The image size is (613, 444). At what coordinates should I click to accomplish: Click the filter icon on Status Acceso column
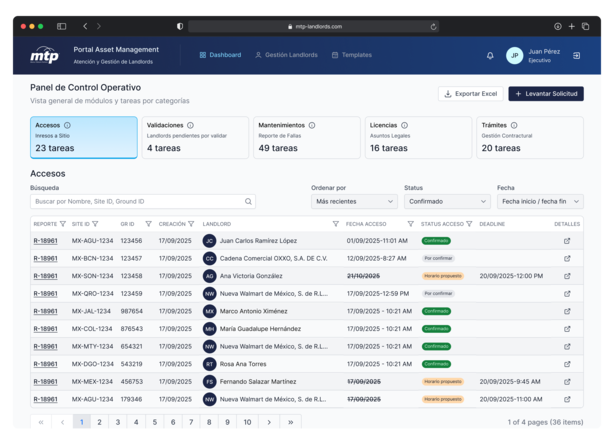coord(471,224)
